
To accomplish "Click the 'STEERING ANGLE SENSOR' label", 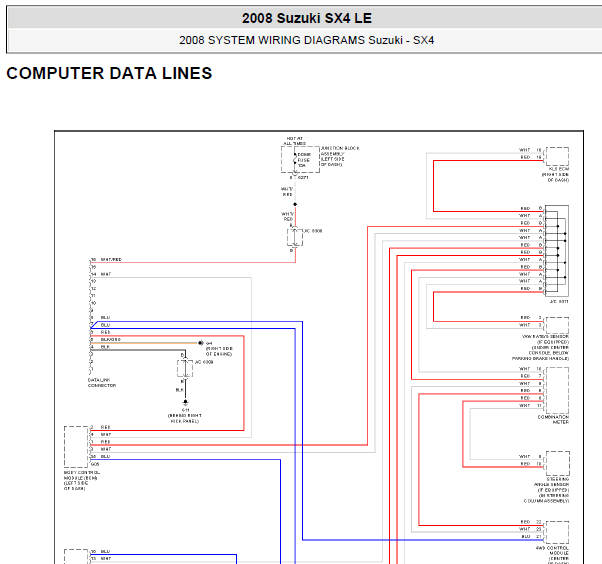I will [x=551, y=482].
